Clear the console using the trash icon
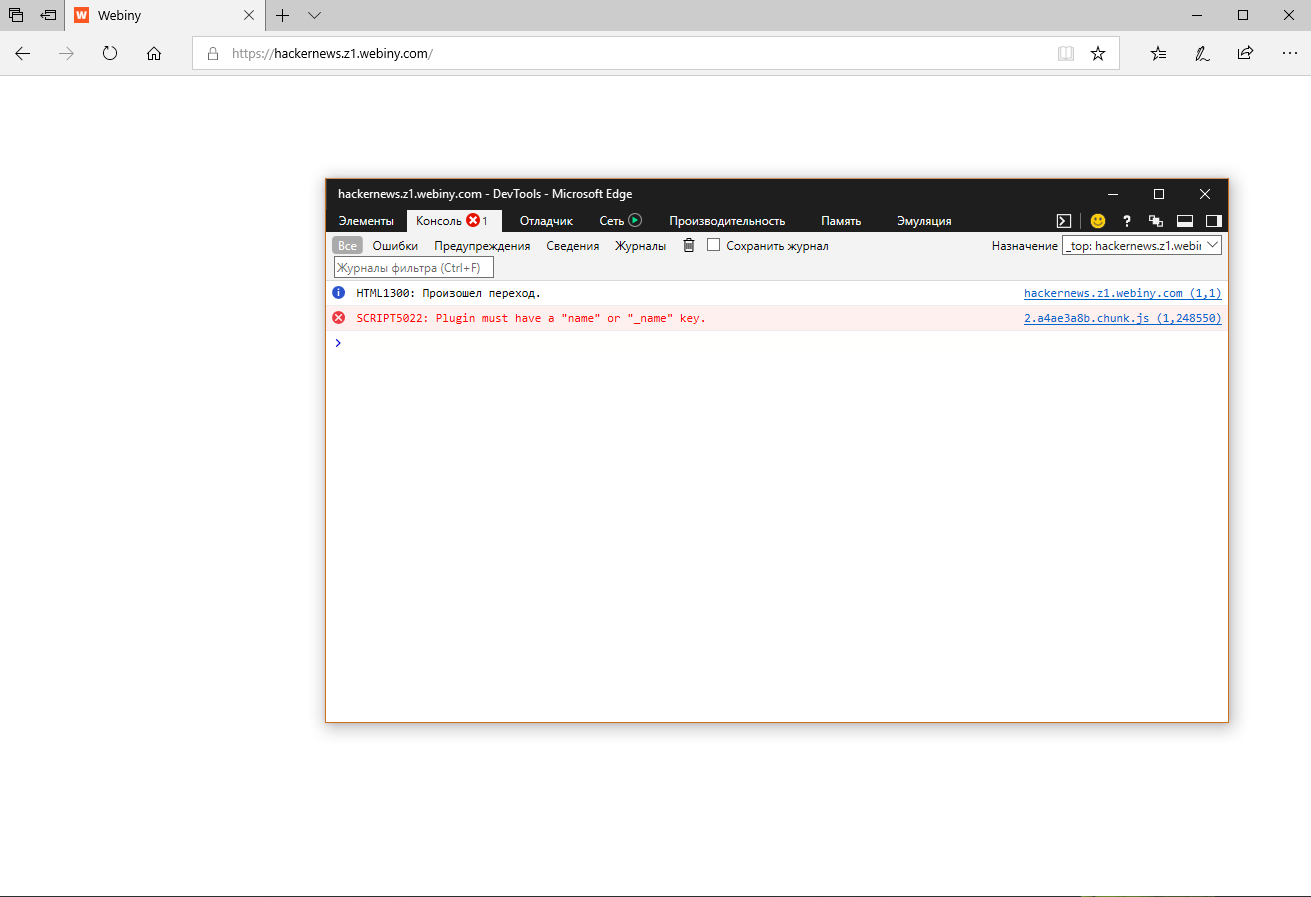The image size is (1311, 897). tap(688, 245)
